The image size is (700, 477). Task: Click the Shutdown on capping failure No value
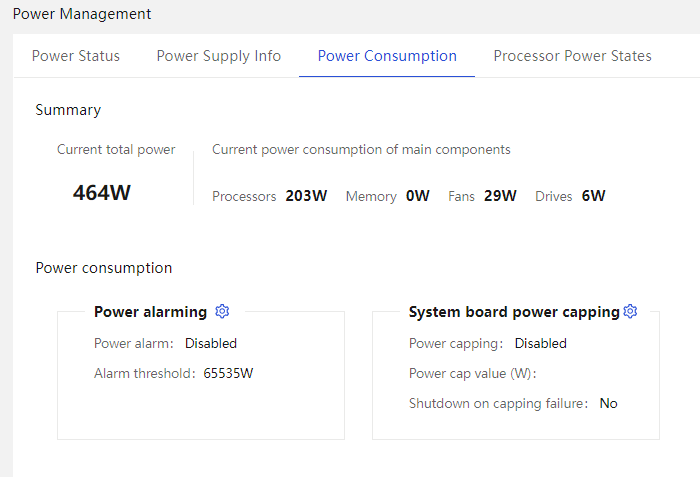pyautogui.click(x=608, y=403)
